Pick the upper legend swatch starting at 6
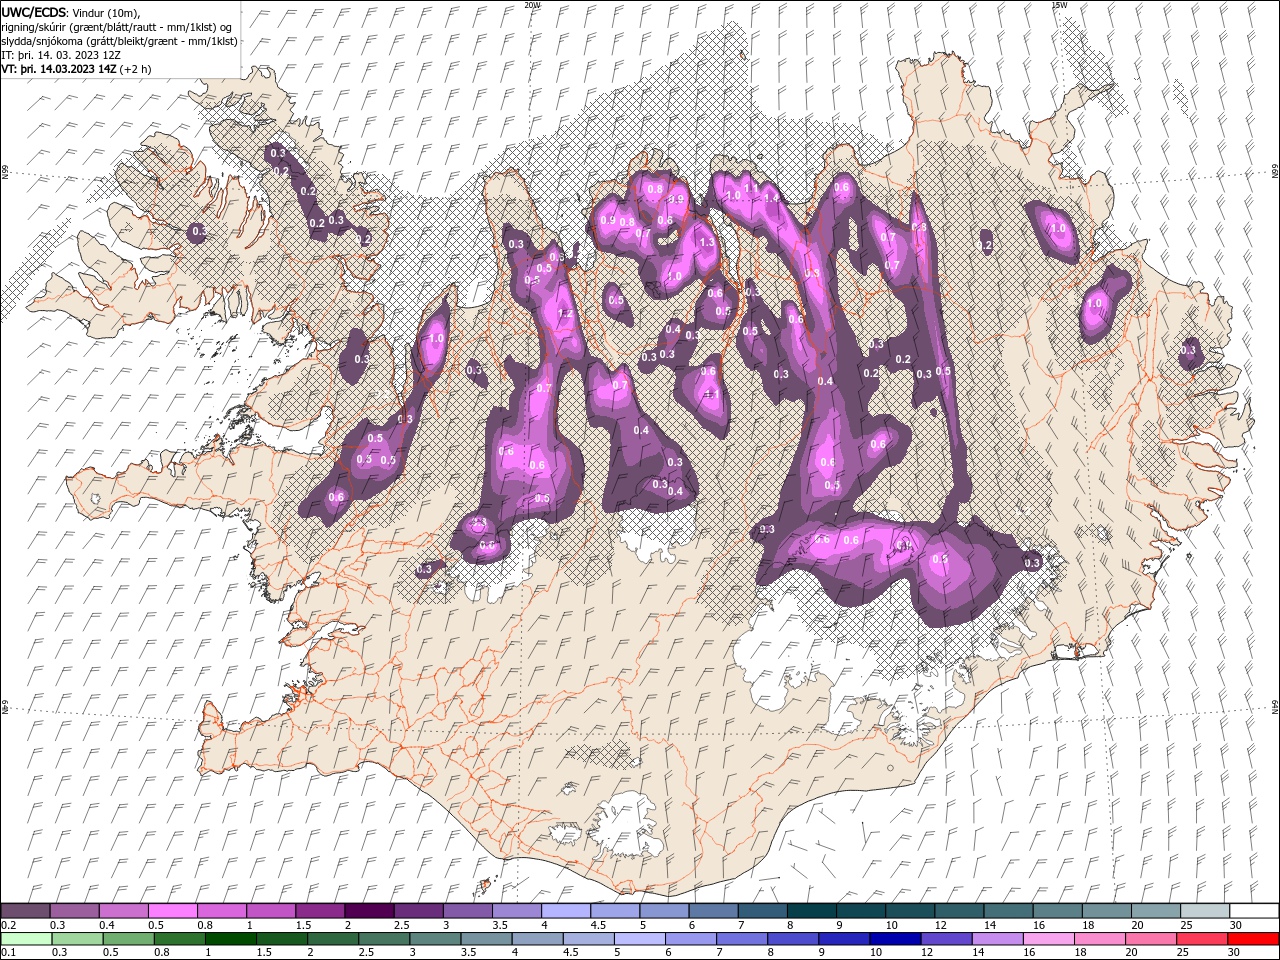The image size is (1280, 960). pyautogui.click(x=714, y=910)
